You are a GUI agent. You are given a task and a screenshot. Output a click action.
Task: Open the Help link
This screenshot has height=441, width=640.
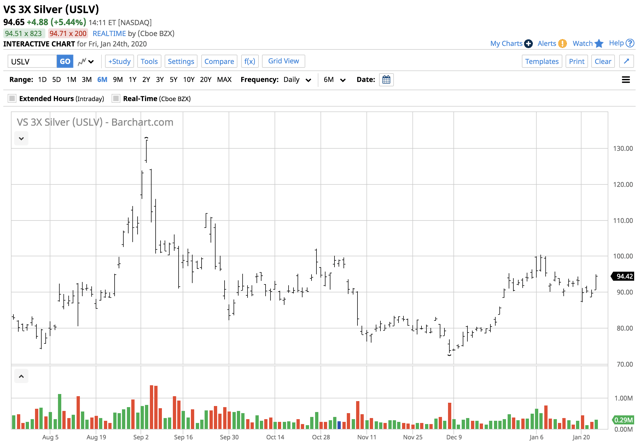[x=616, y=43]
